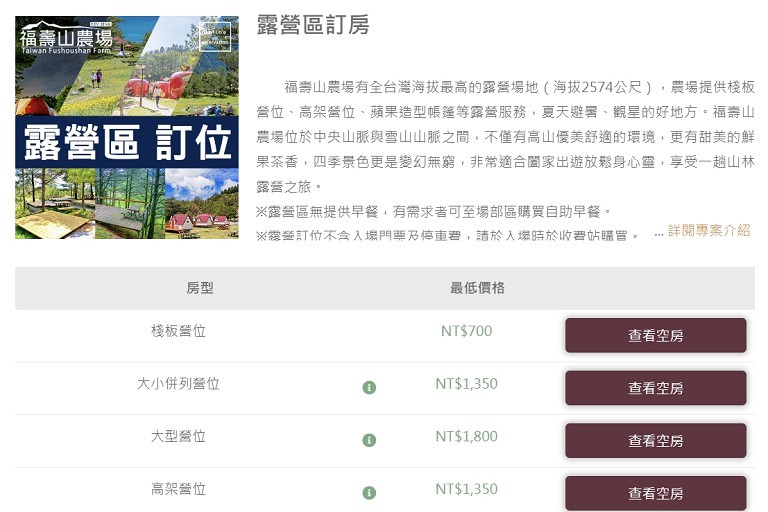Select the 大型營位 room type text
The width and height of the screenshot is (768, 512).
click(178, 436)
